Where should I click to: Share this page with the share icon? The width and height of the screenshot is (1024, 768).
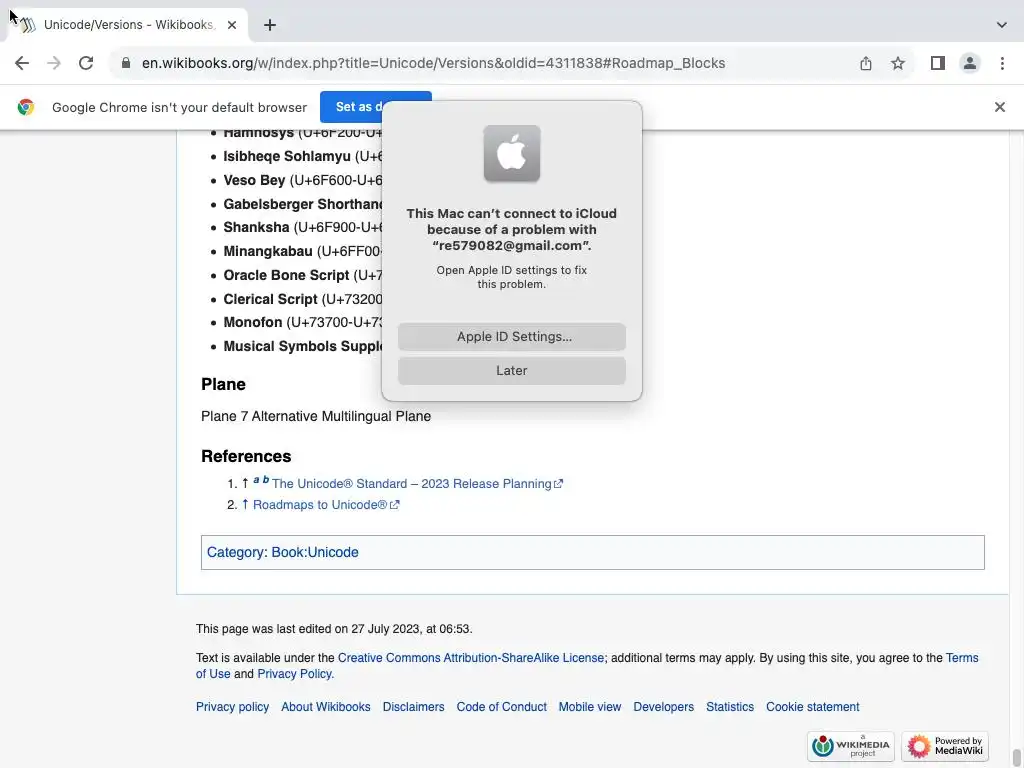coord(865,63)
